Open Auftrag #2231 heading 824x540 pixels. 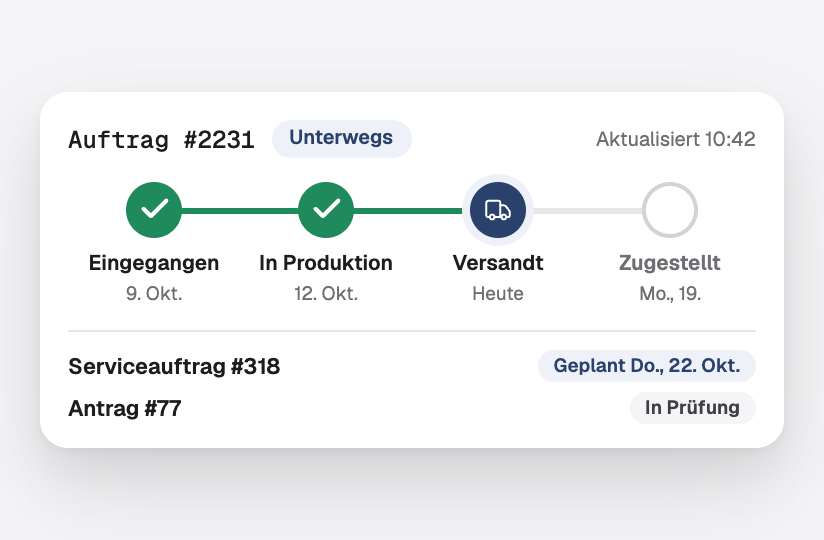[x=161, y=140]
